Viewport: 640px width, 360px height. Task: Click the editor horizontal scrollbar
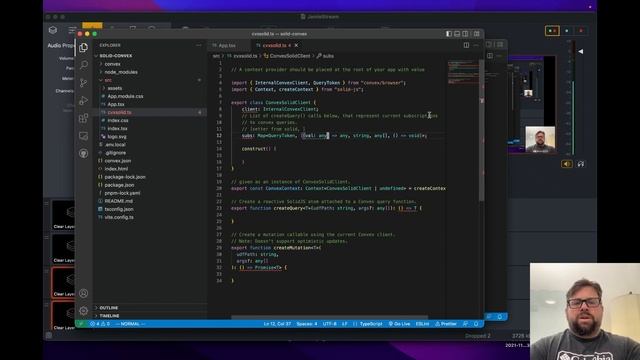329,317
